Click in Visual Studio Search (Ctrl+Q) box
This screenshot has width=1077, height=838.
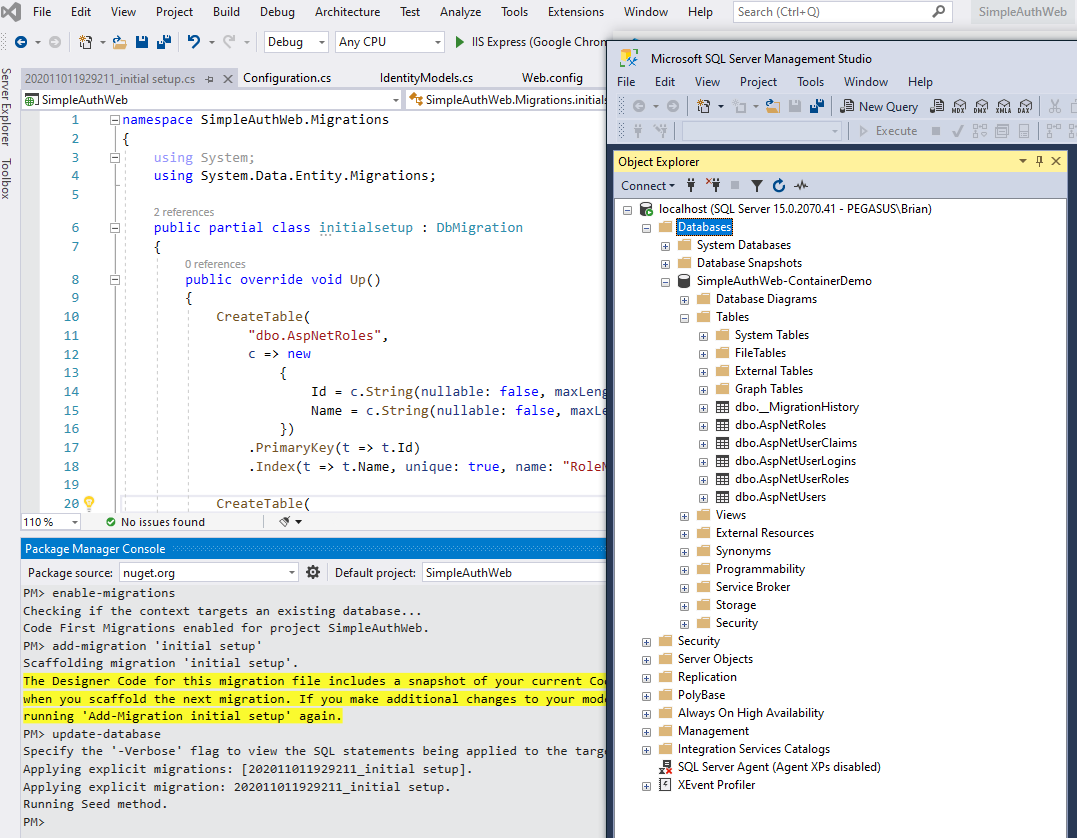coord(843,12)
